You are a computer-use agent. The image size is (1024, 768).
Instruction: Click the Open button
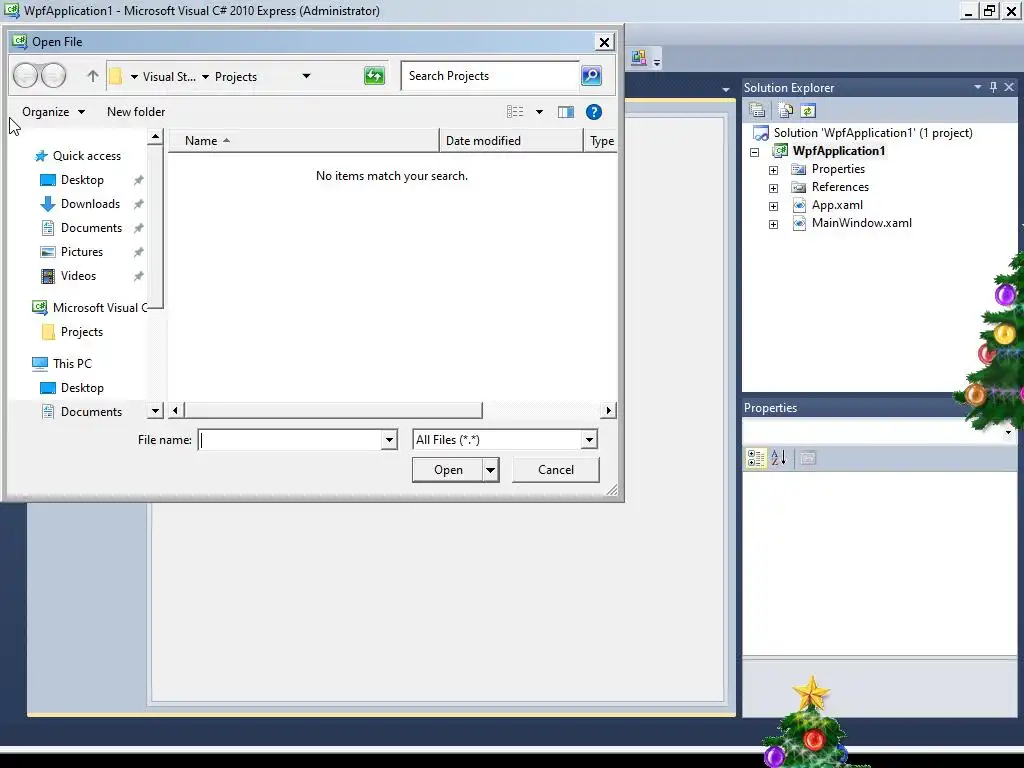coord(448,470)
